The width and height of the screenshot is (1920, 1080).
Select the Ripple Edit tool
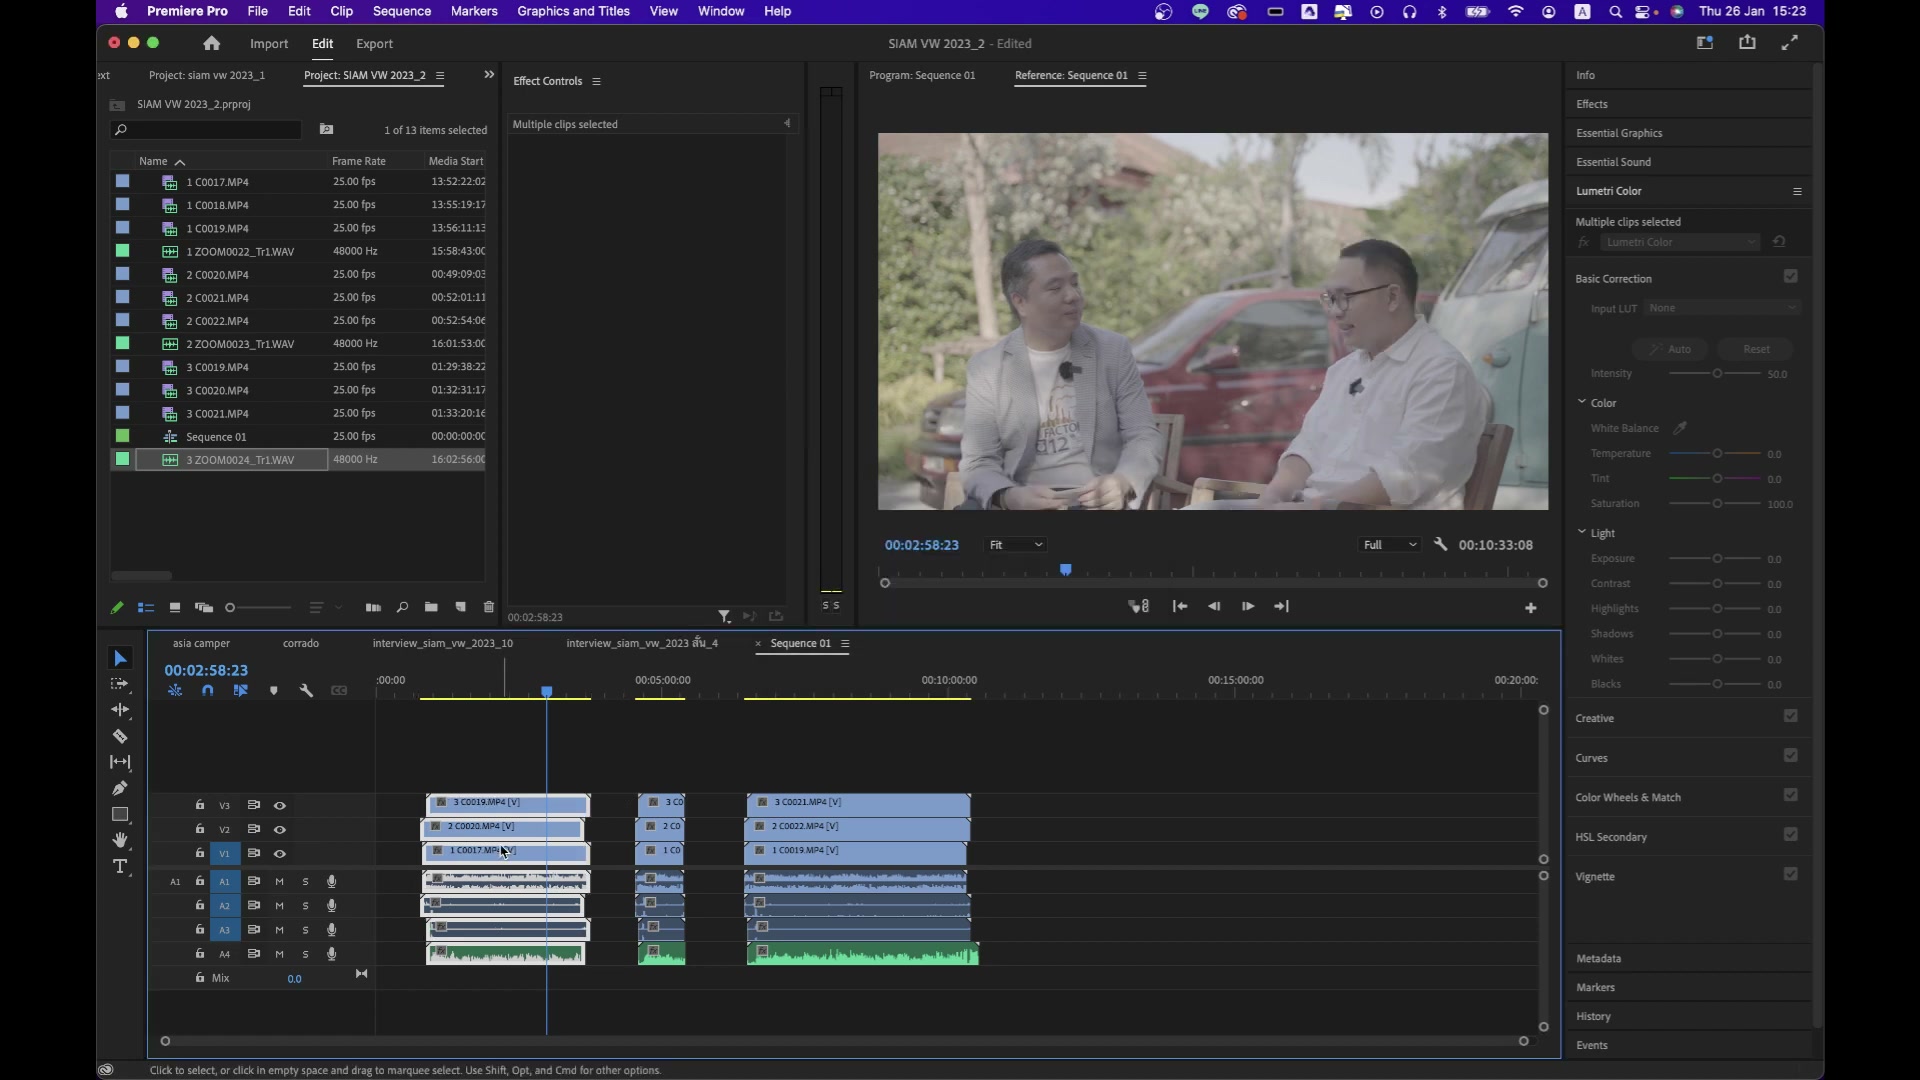[120, 710]
